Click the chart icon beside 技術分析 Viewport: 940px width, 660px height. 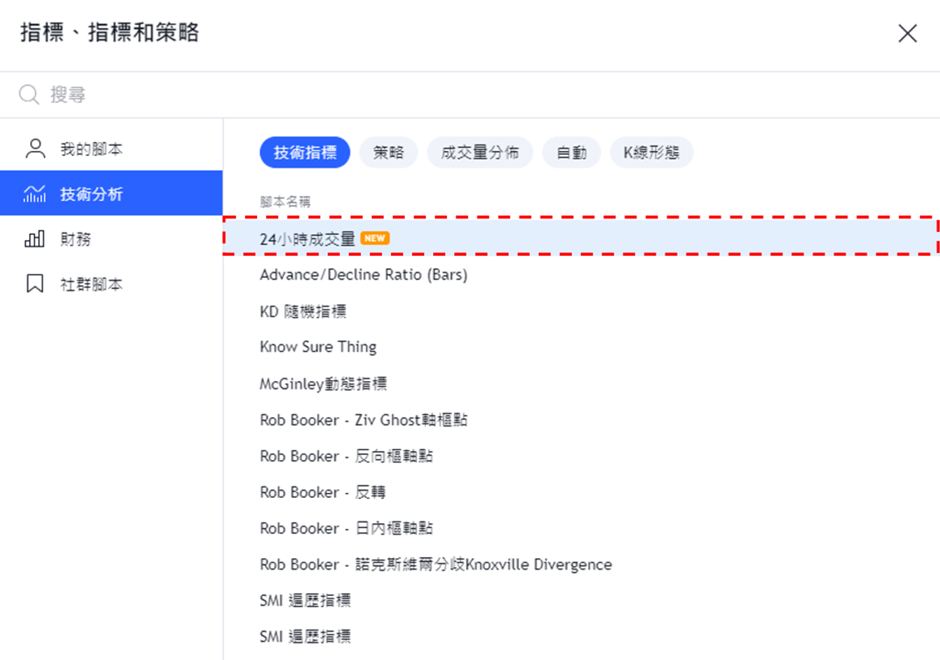(x=35, y=194)
